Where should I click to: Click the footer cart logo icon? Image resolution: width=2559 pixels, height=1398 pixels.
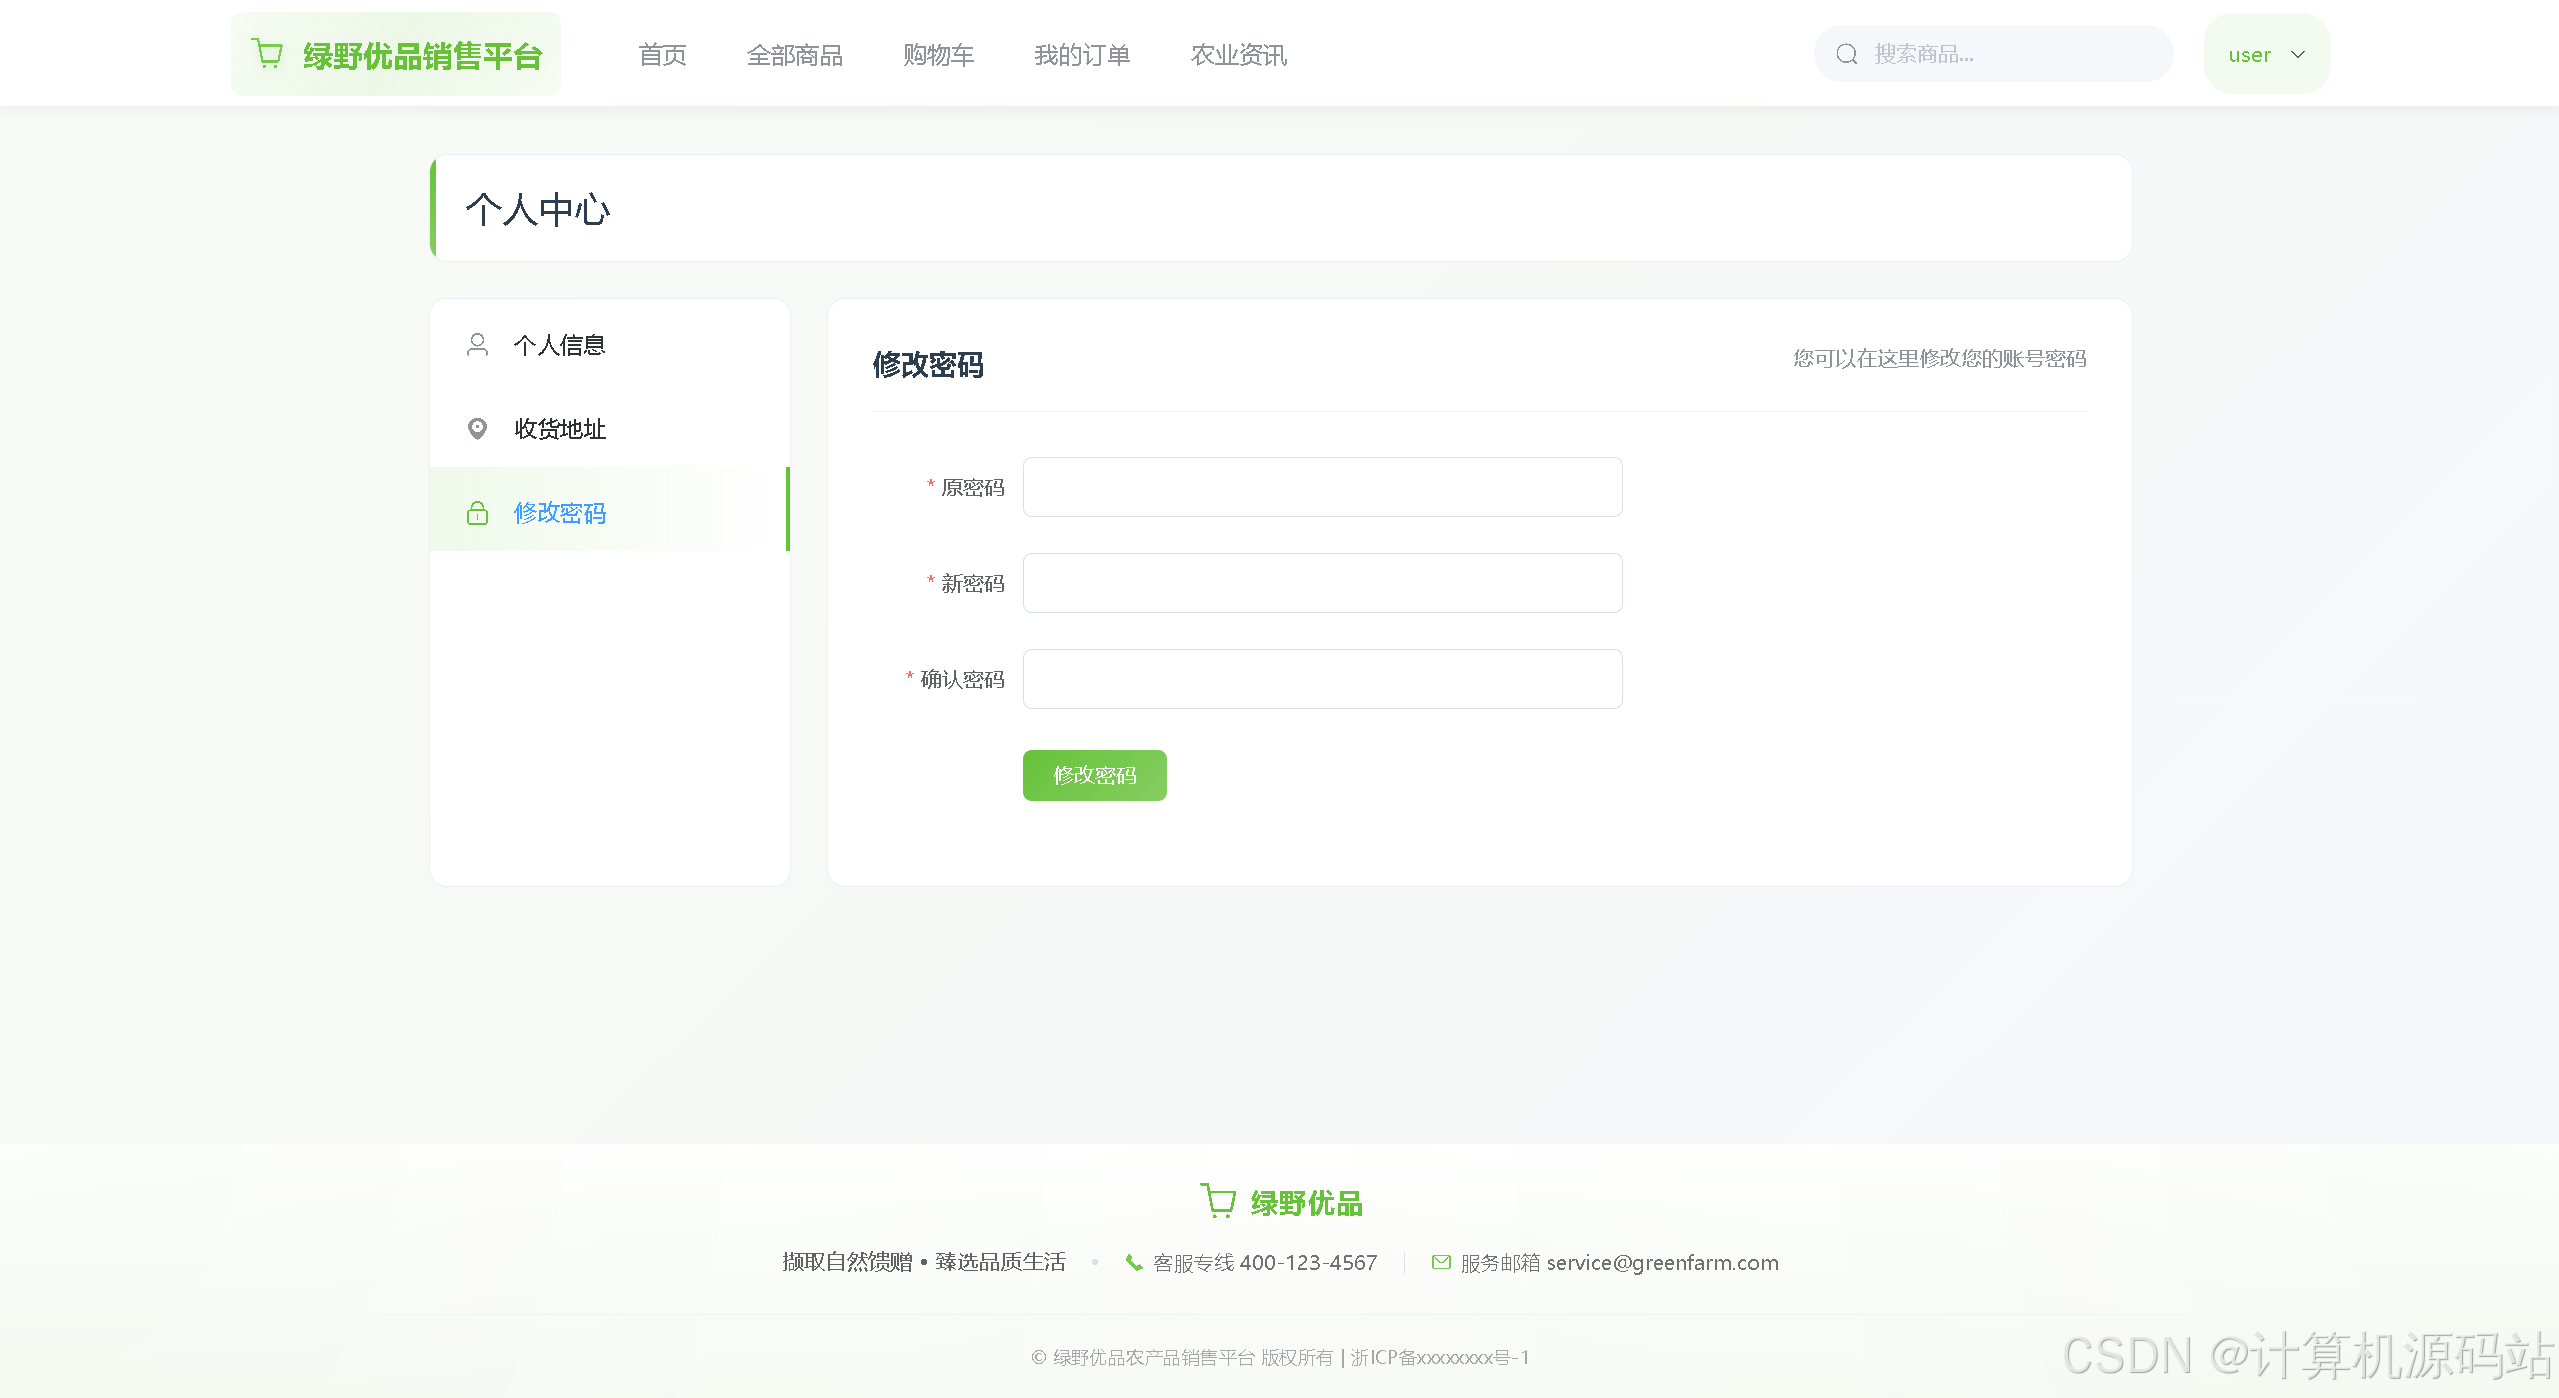pyautogui.click(x=1218, y=1201)
